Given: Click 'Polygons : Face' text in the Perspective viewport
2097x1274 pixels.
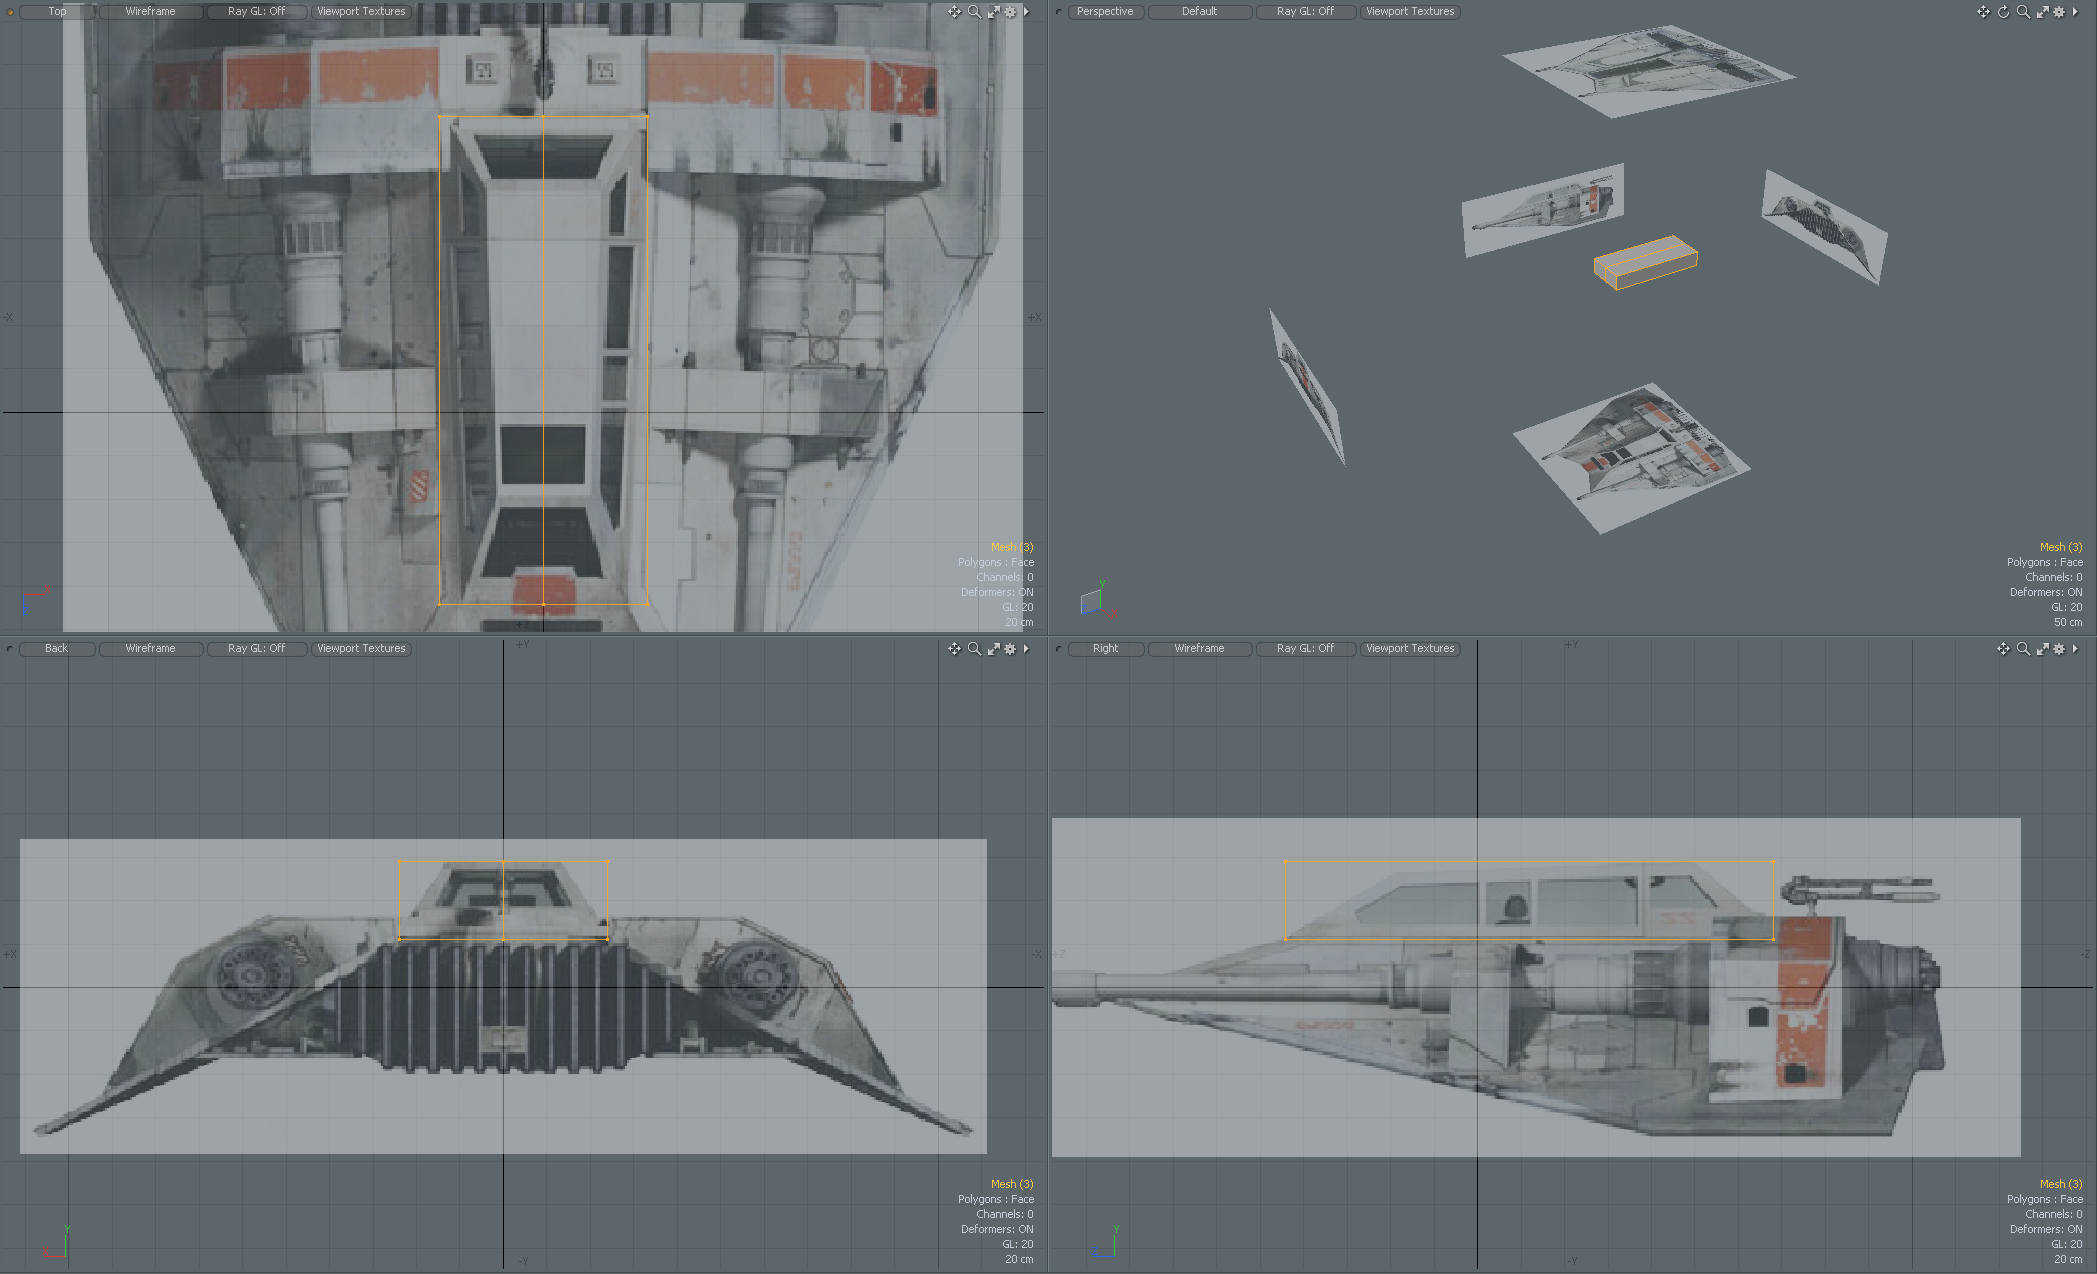Looking at the screenshot, I should [2045, 562].
